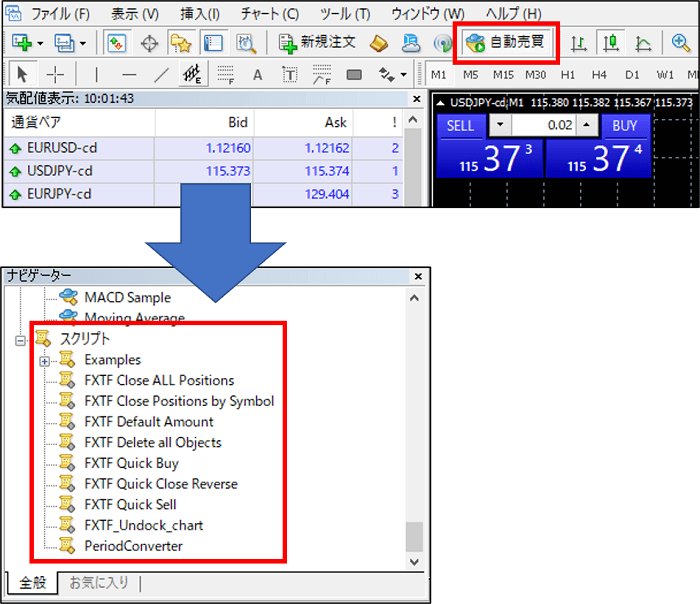
Task: Switch chart to M5 timeframe
Action: click(x=471, y=75)
